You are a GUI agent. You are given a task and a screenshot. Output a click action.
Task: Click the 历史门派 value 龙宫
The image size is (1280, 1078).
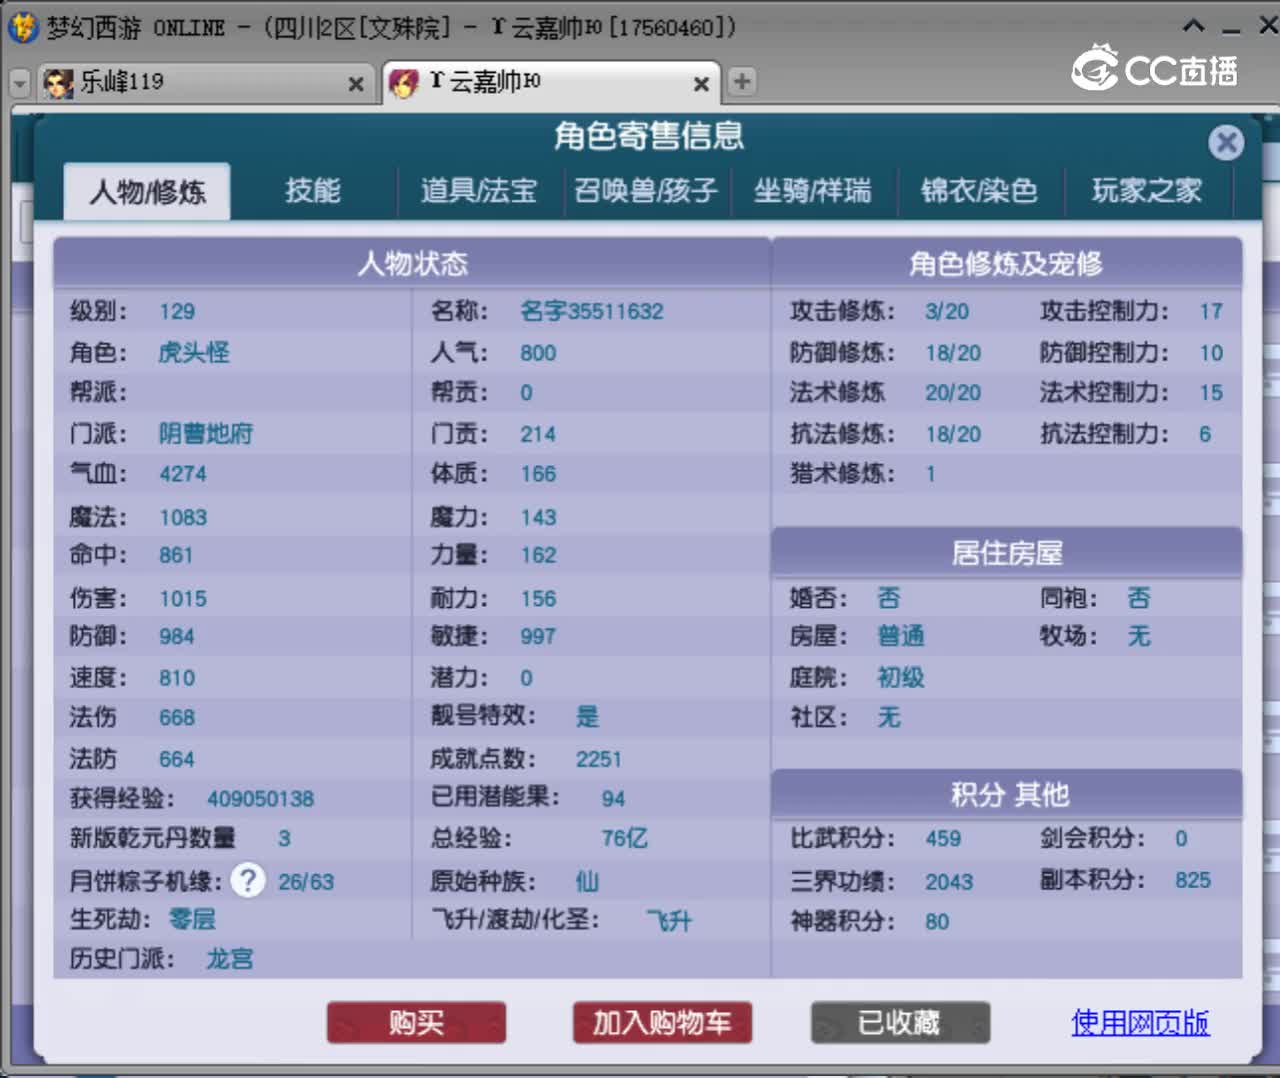[230, 959]
